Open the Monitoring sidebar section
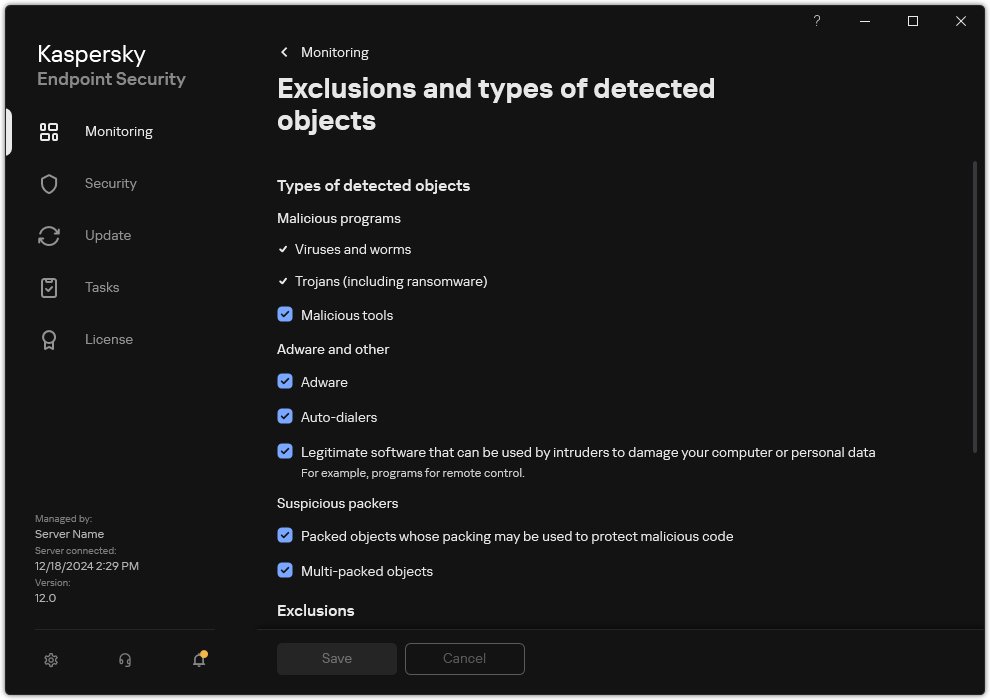Screen dimensions: 990x700 (118, 131)
